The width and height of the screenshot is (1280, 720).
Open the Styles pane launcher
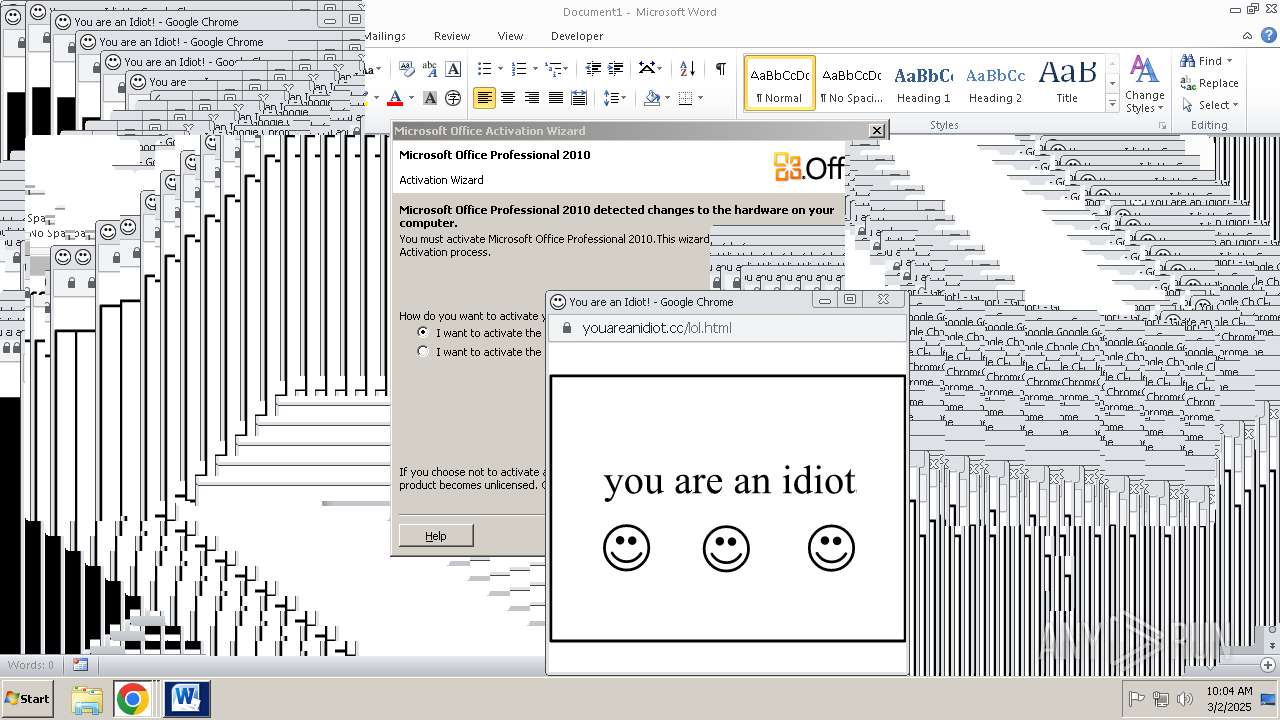pos(1162,126)
